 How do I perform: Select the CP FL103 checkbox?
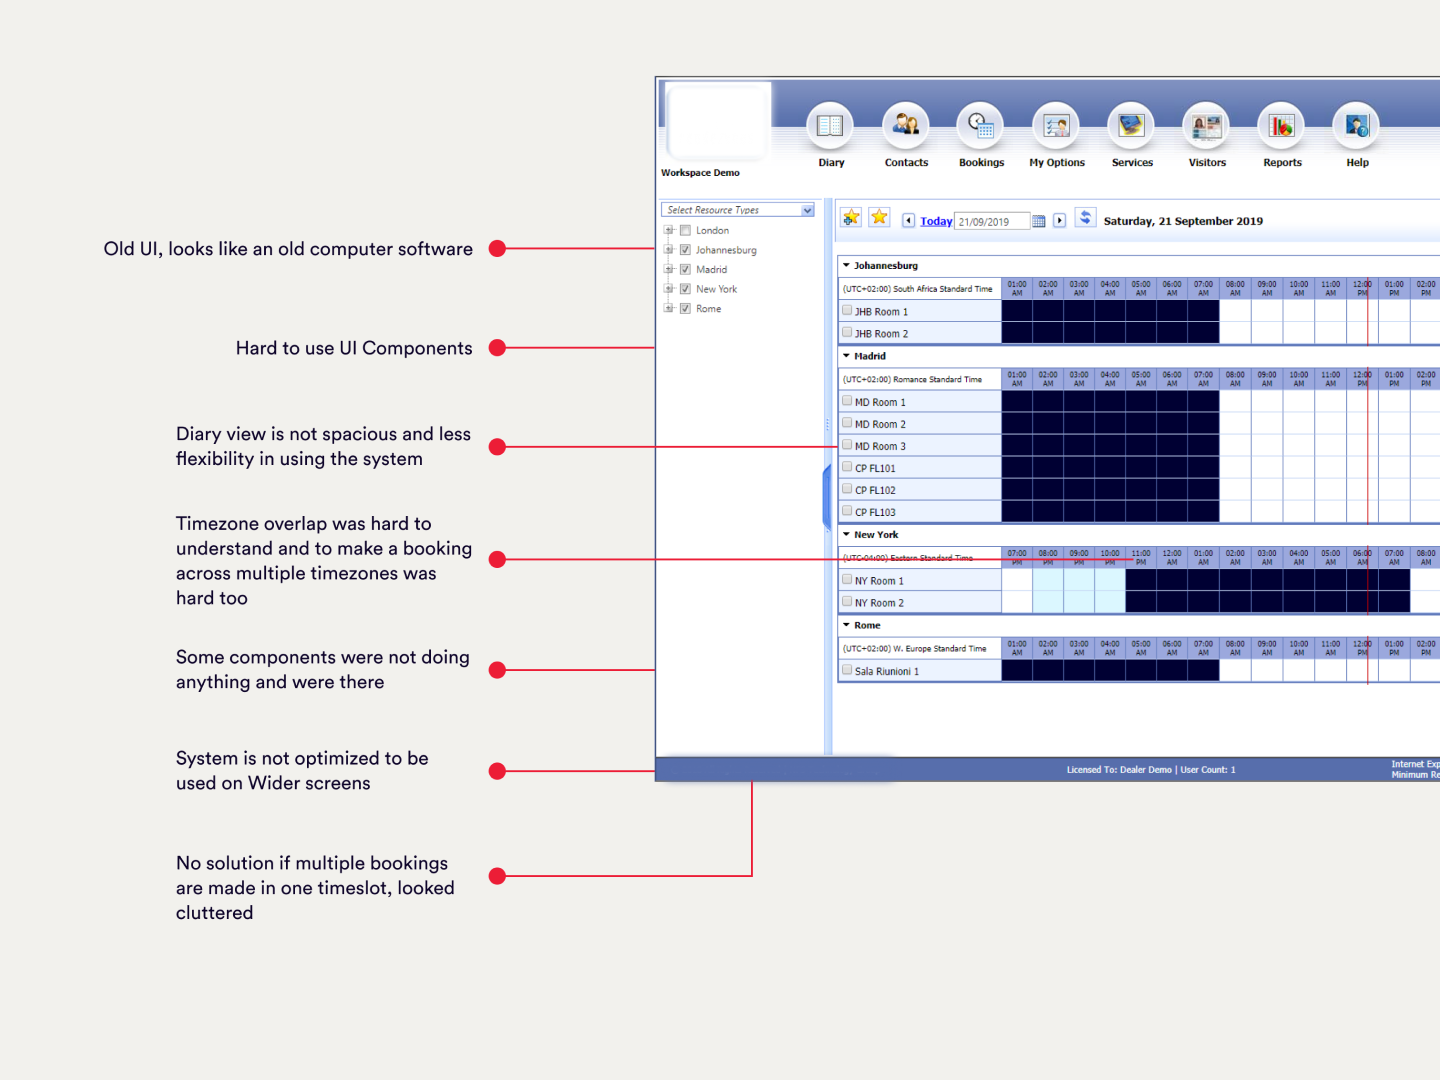pos(847,510)
